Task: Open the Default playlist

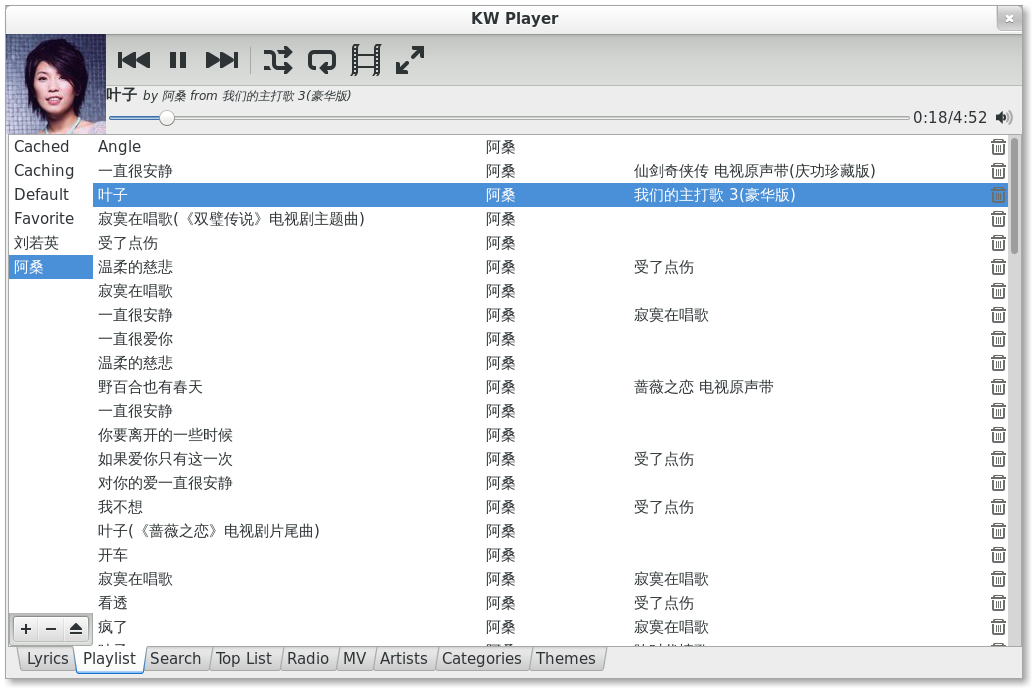Action: click(x=51, y=195)
